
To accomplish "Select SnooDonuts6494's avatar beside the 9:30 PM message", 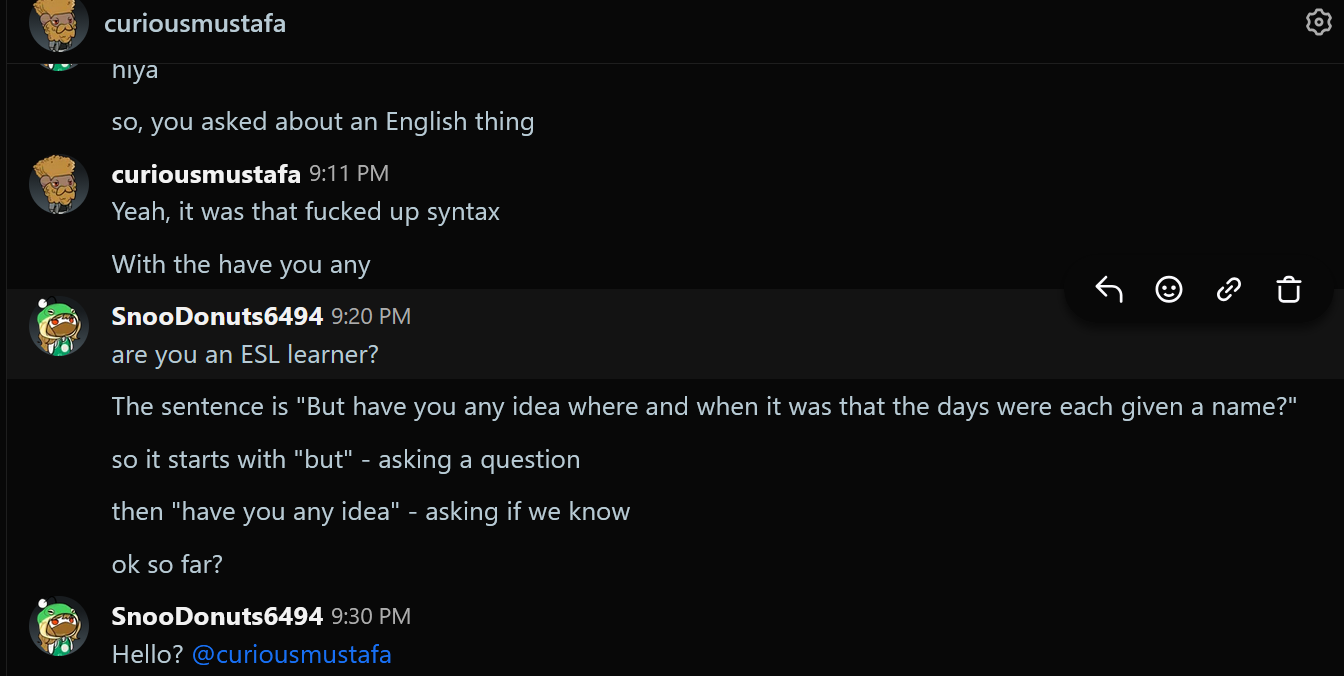I will [x=59, y=626].
